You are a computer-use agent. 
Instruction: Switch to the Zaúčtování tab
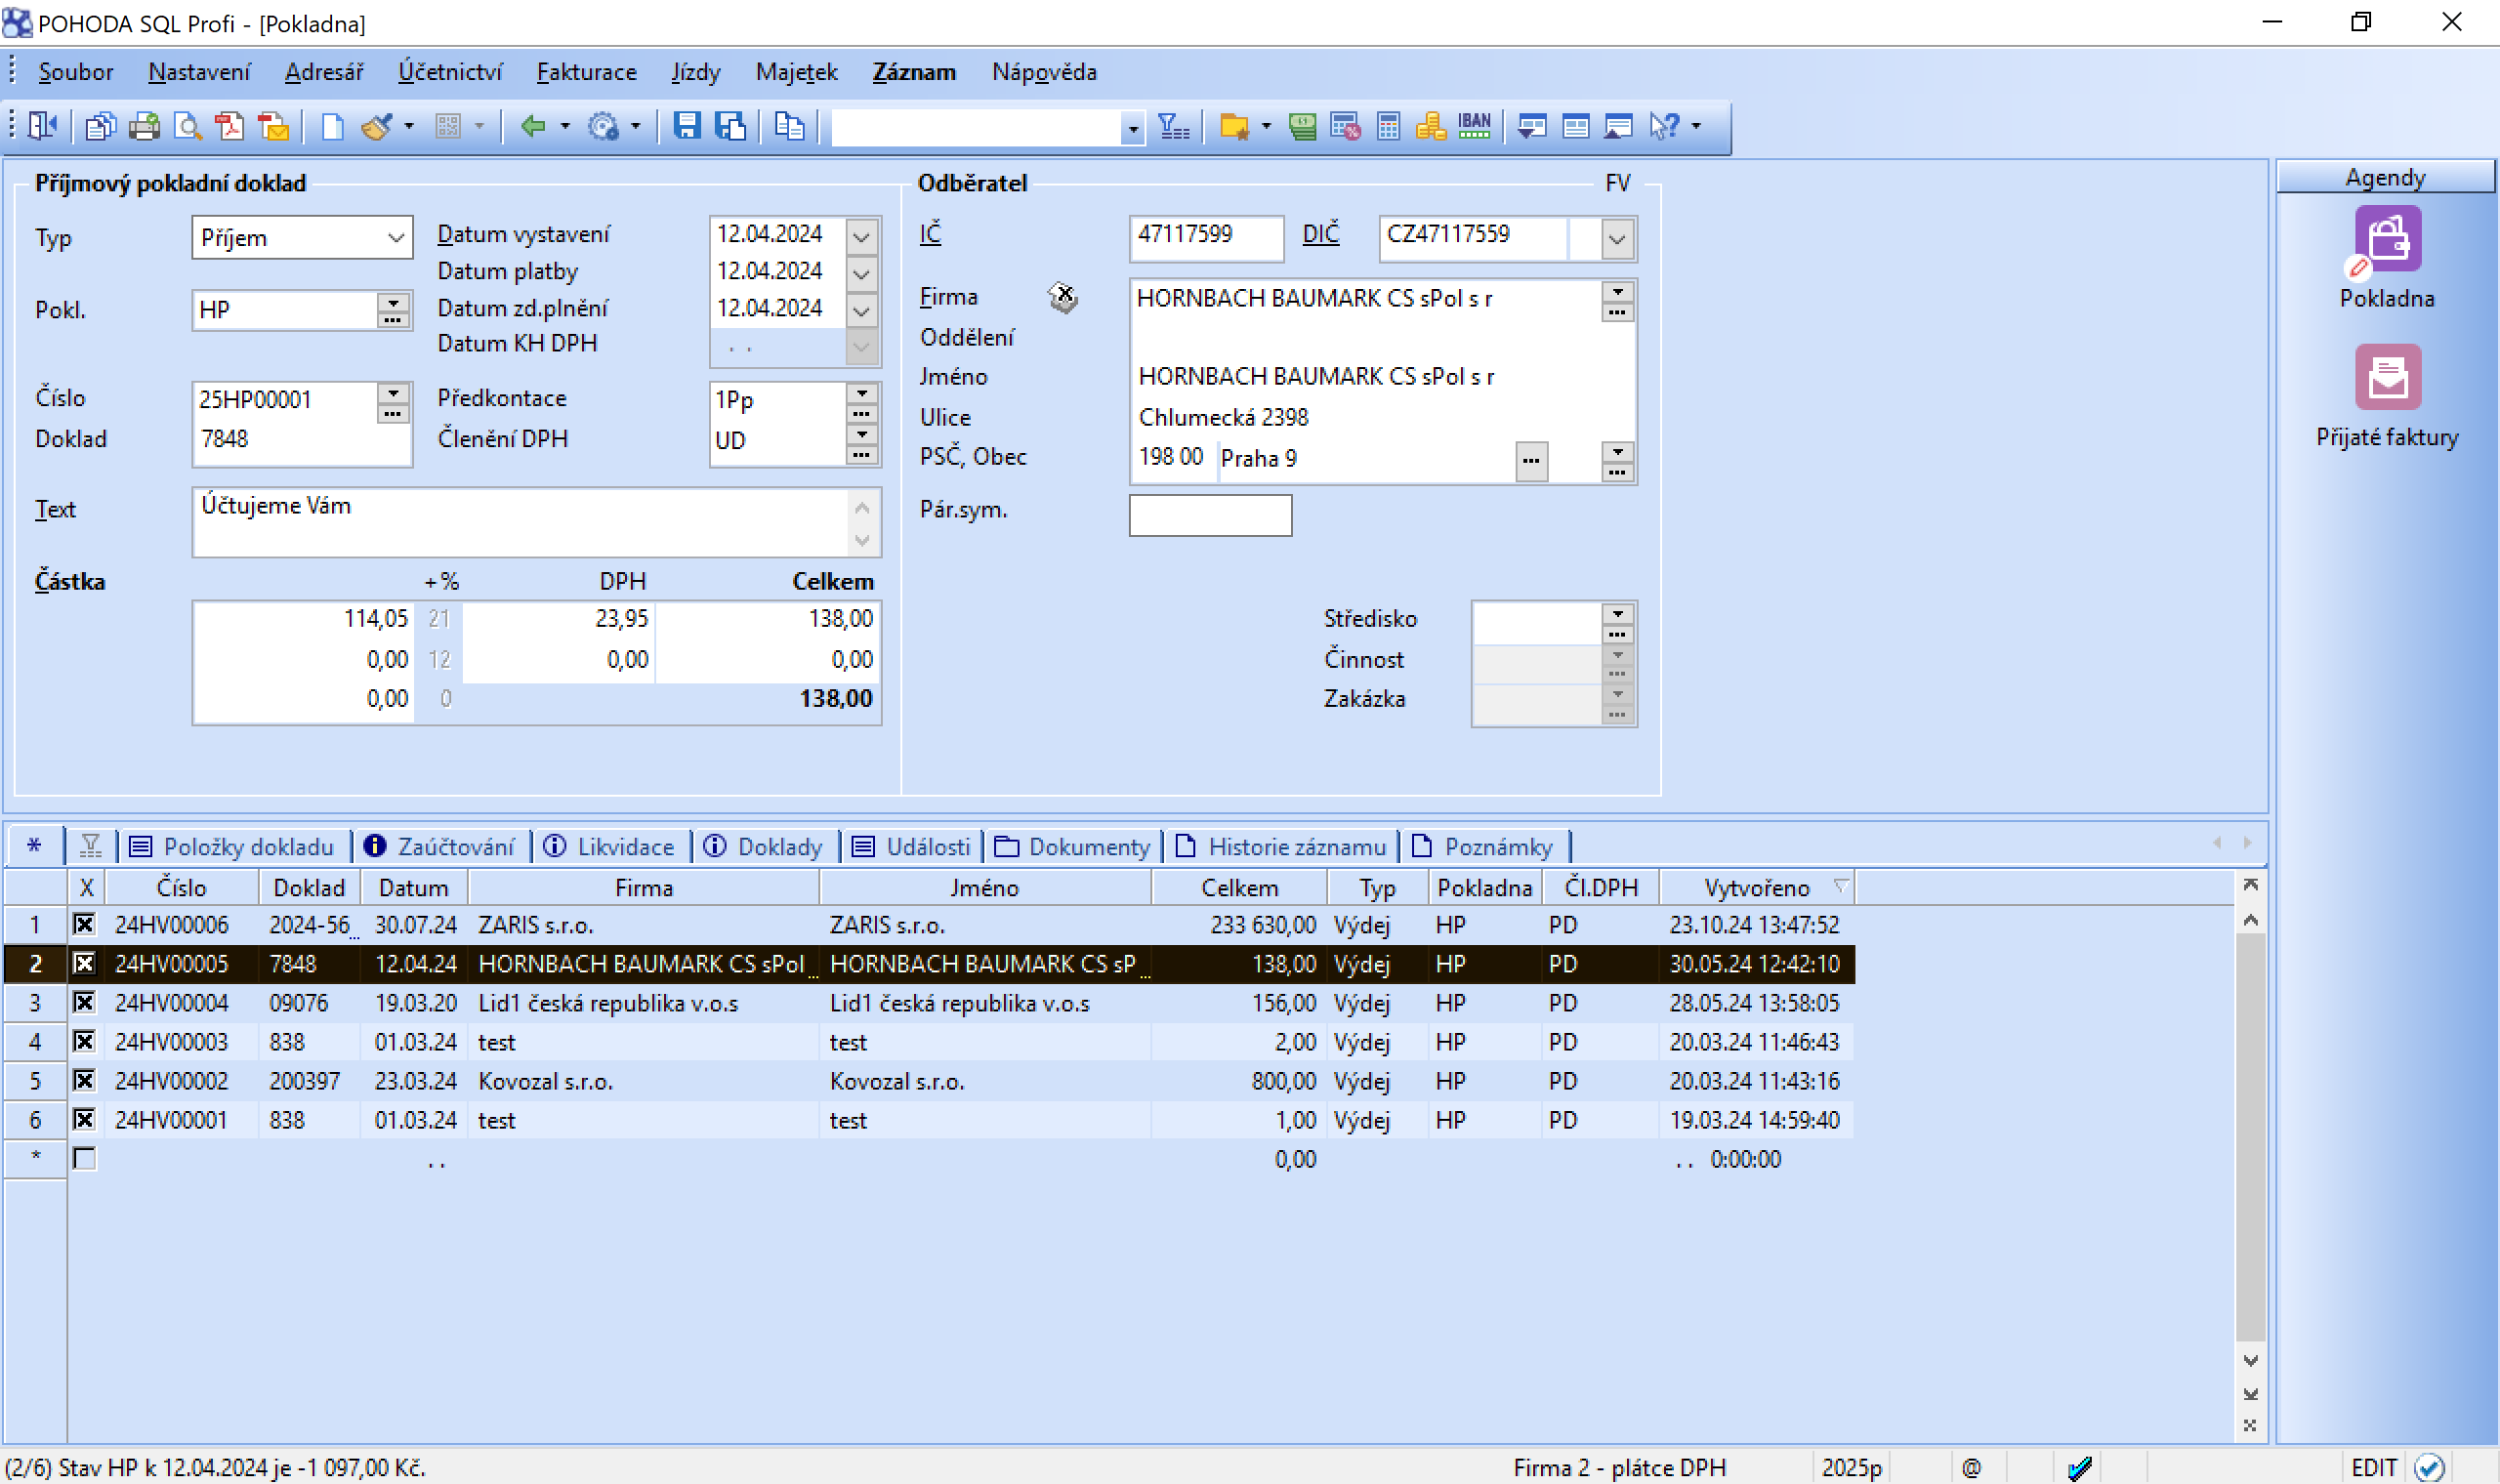pos(441,846)
